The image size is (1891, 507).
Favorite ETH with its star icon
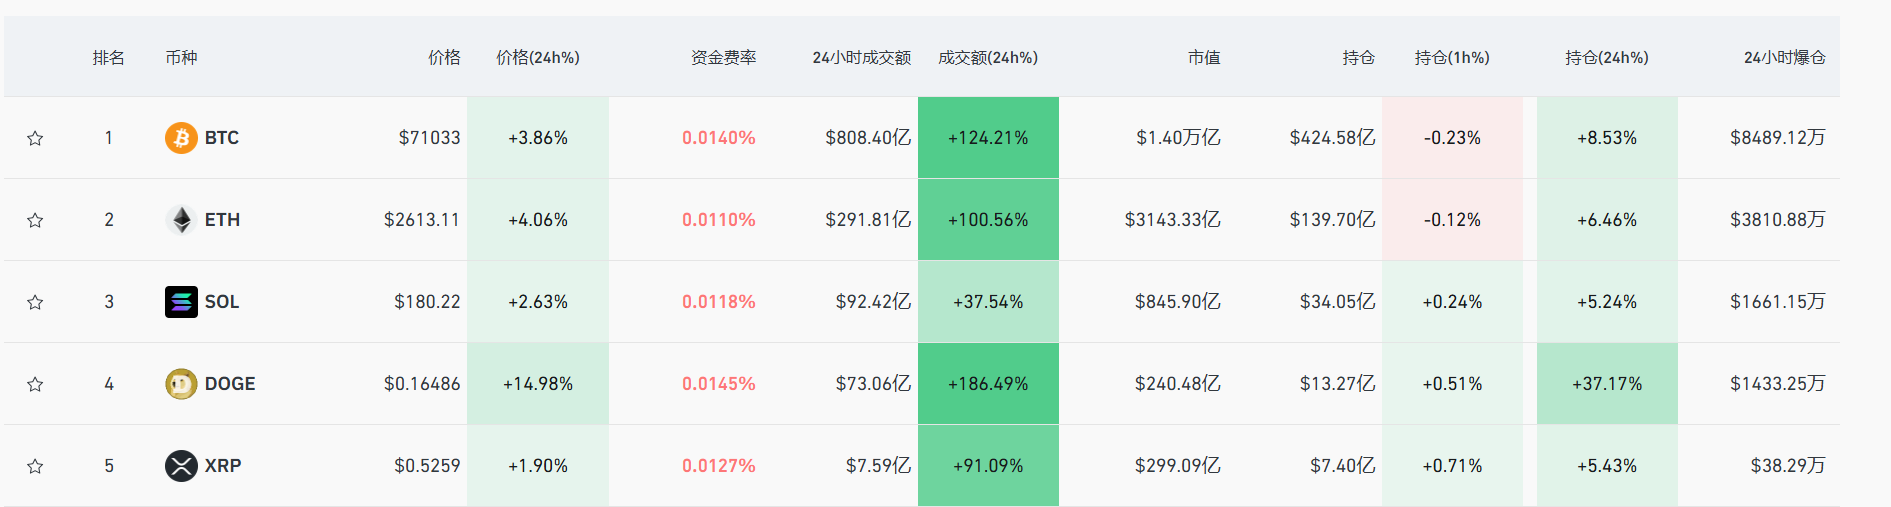pos(35,220)
